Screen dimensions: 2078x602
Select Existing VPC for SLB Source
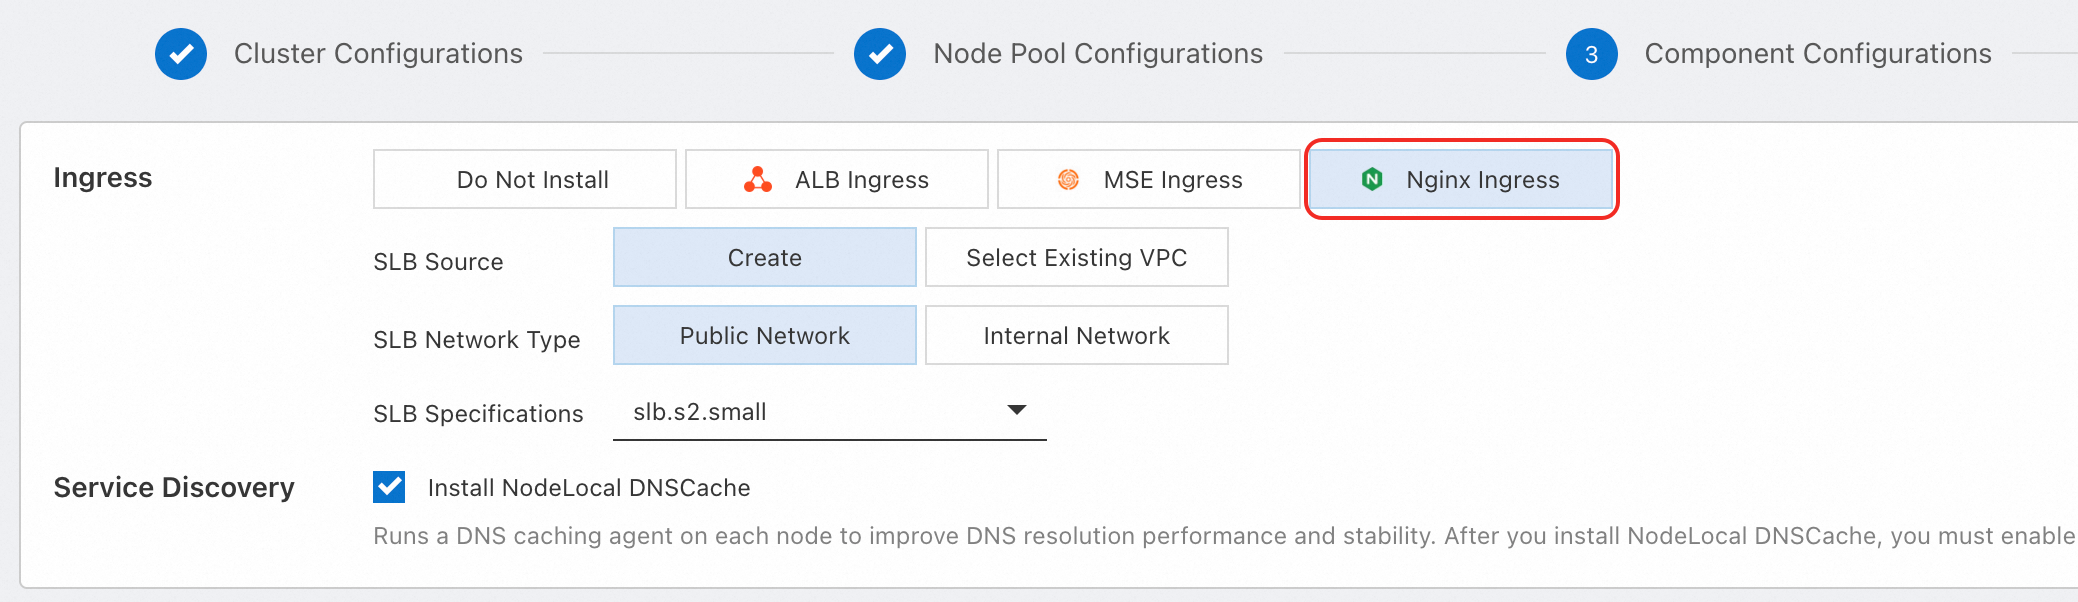click(1076, 258)
